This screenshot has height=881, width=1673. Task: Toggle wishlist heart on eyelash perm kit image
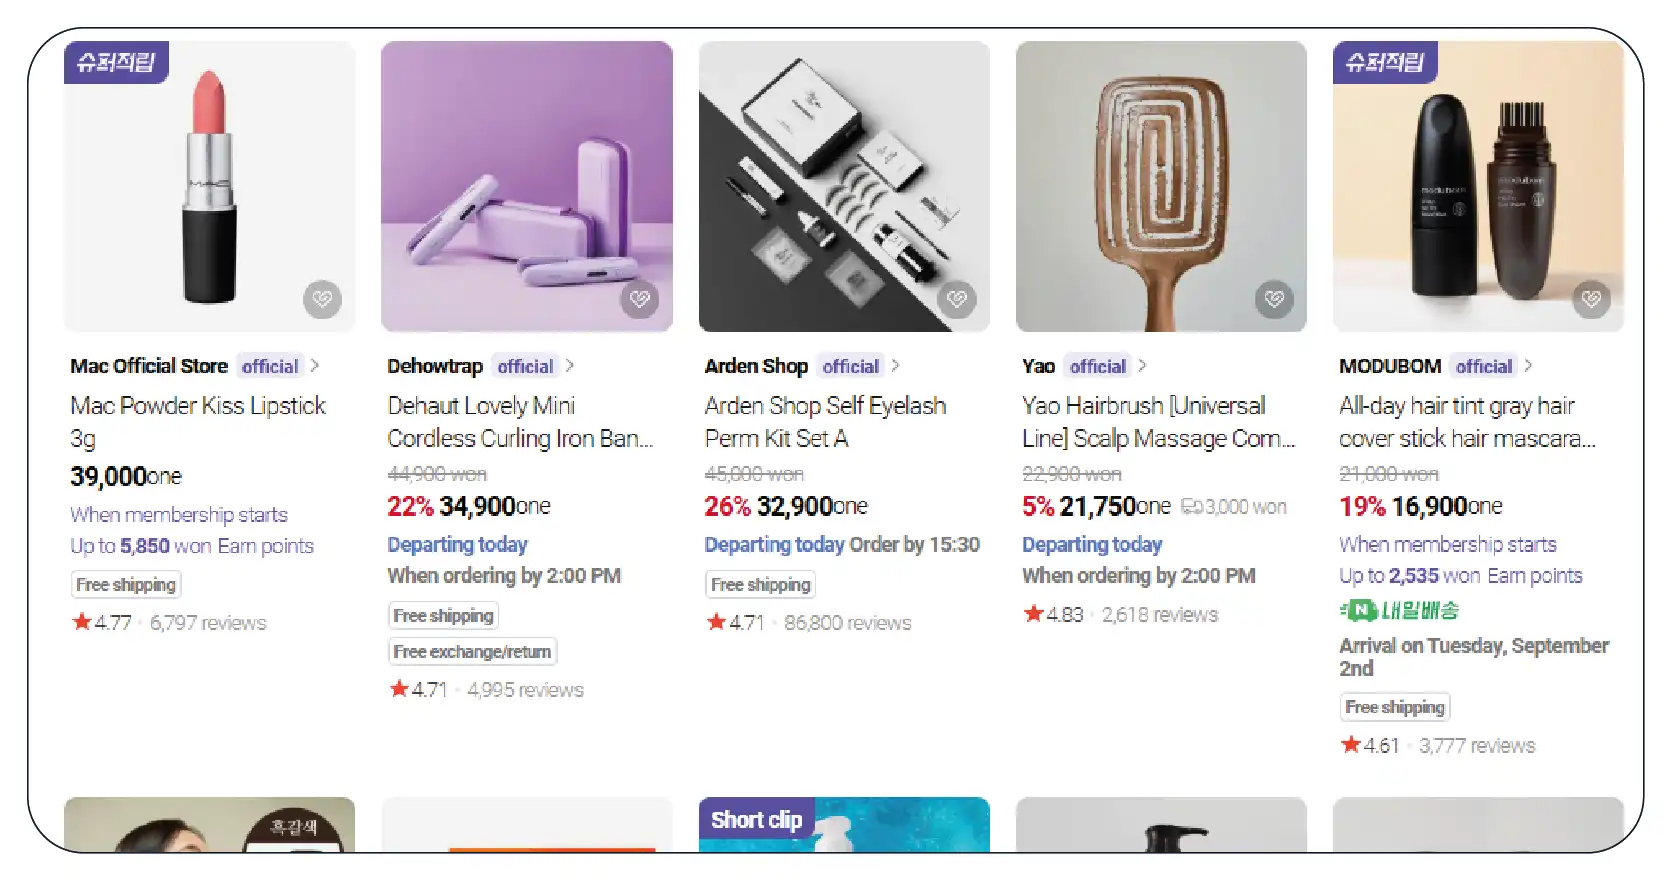coord(957,299)
